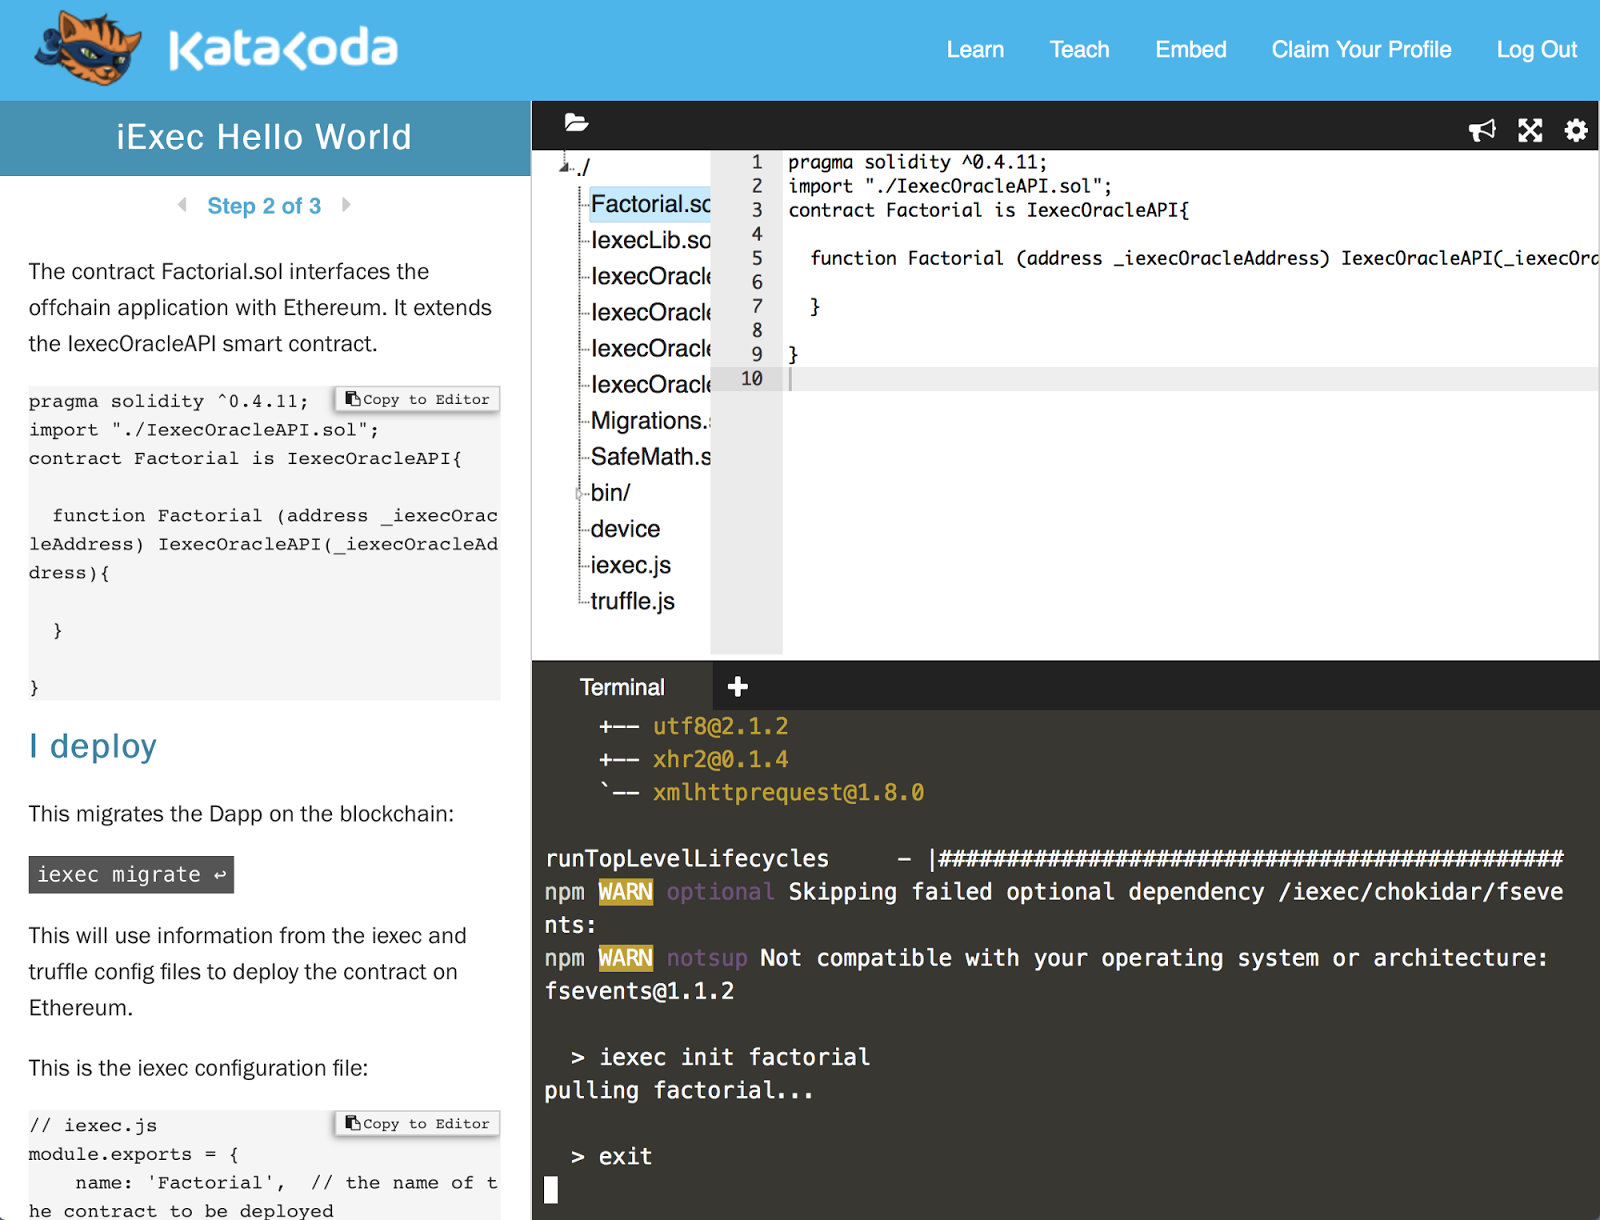Click the 'contract Factorial is IexecOracleAPI{' editor line
The image size is (1600, 1220).
(x=988, y=210)
